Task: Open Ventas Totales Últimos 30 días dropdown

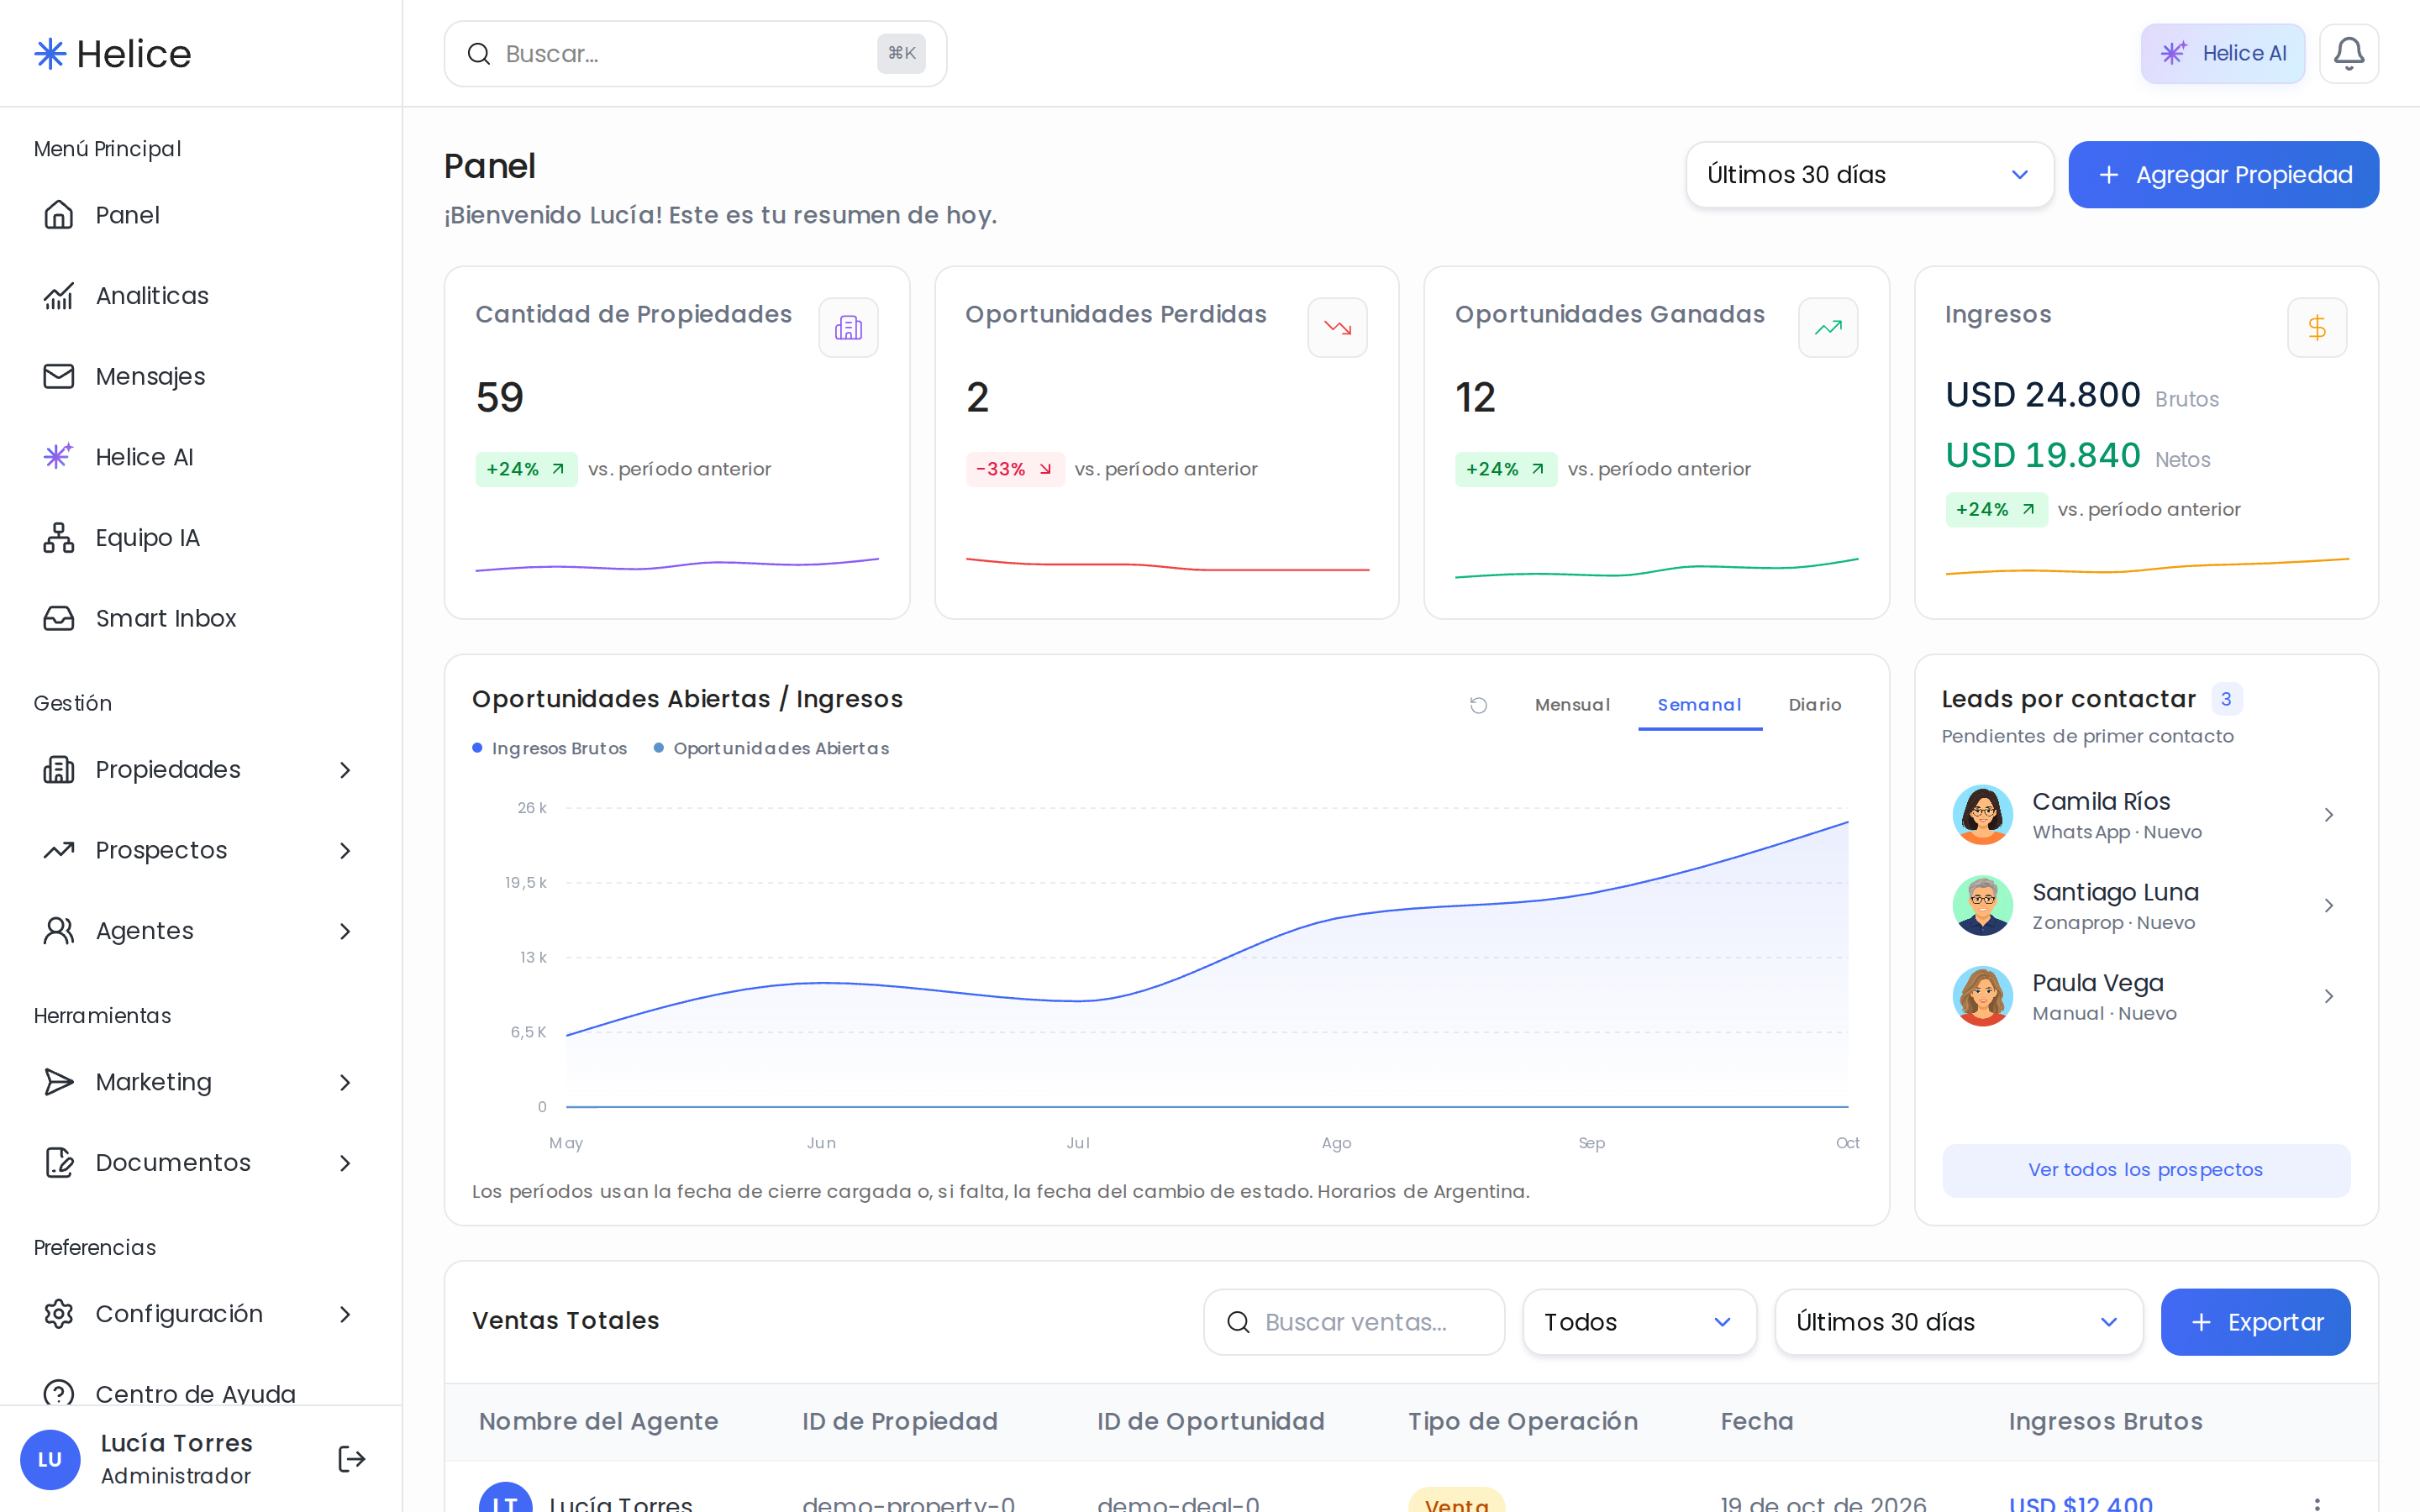Action: tap(1958, 1322)
